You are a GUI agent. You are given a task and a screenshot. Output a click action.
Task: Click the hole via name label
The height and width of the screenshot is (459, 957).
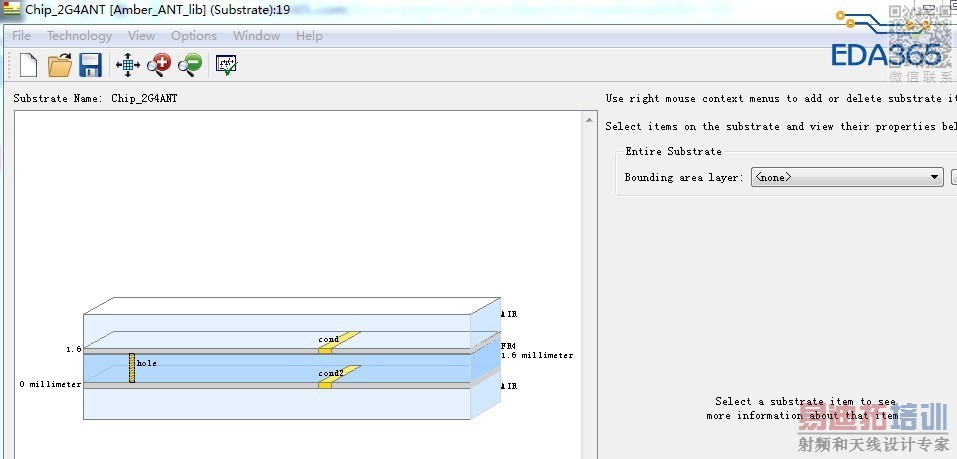[146, 363]
